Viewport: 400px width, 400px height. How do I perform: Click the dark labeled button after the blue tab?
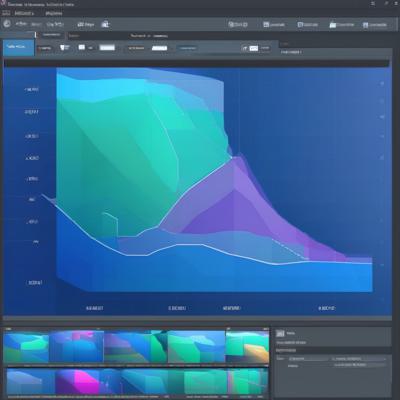44,48
